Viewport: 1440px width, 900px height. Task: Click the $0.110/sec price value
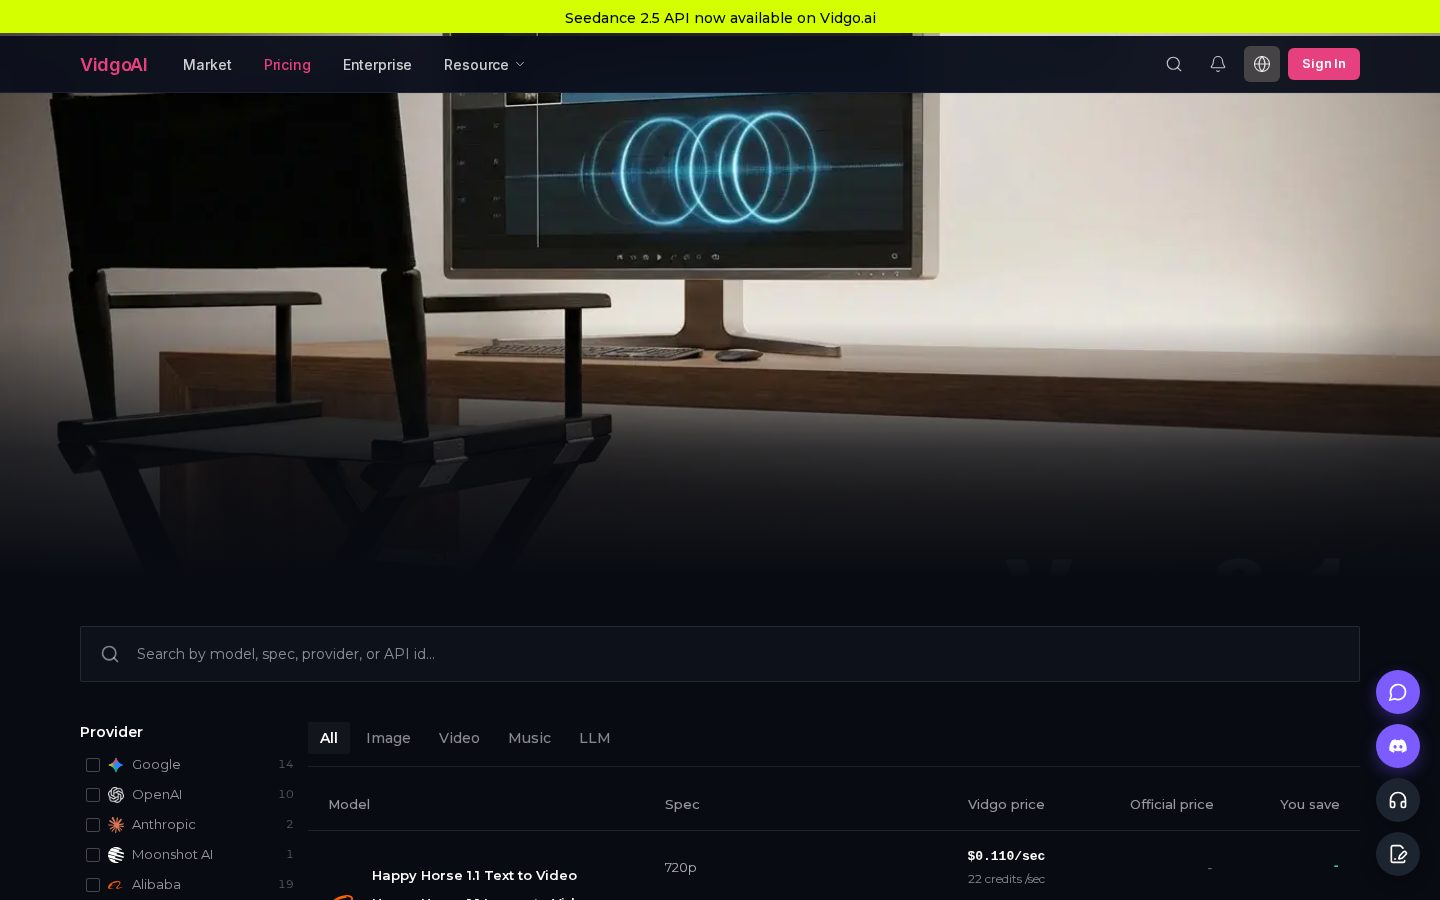coord(1006,856)
